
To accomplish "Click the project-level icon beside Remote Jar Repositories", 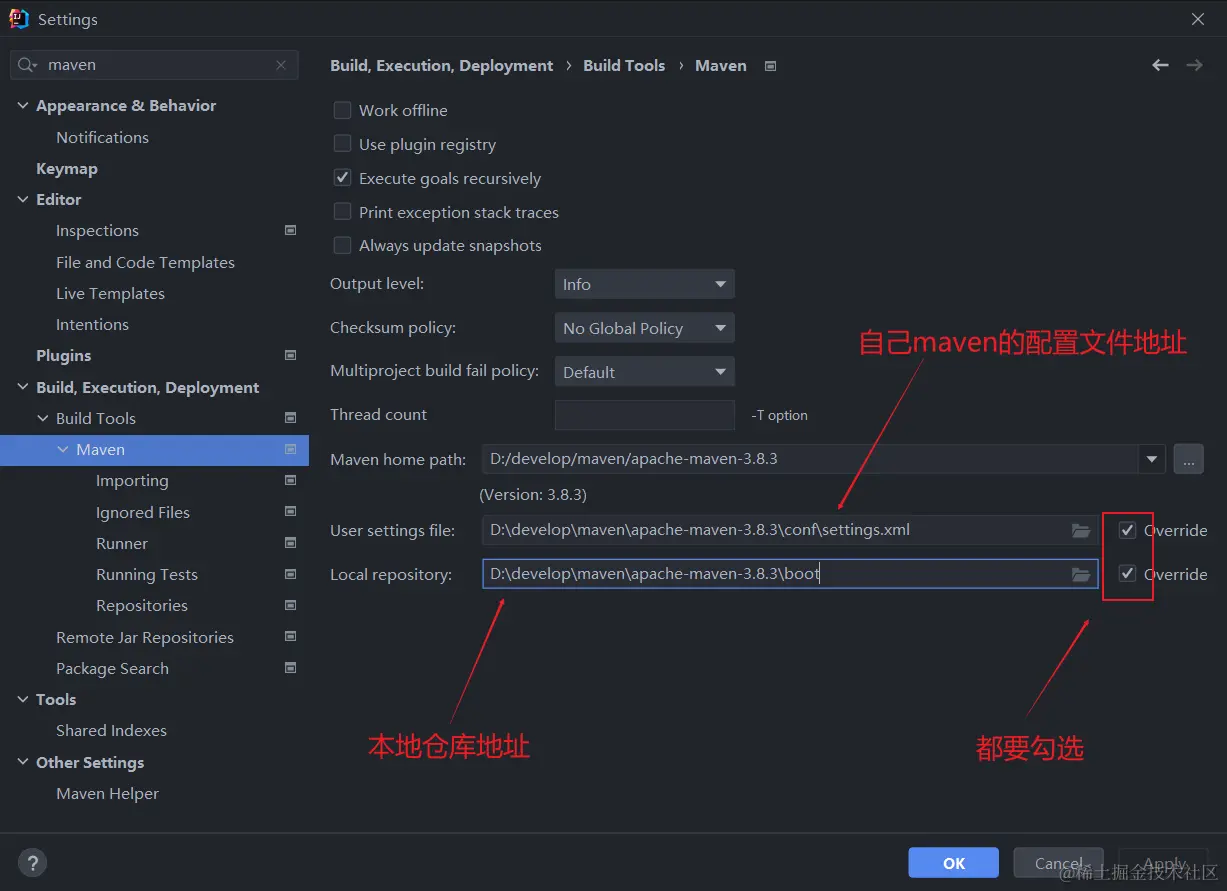I will pyautogui.click(x=291, y=637).
